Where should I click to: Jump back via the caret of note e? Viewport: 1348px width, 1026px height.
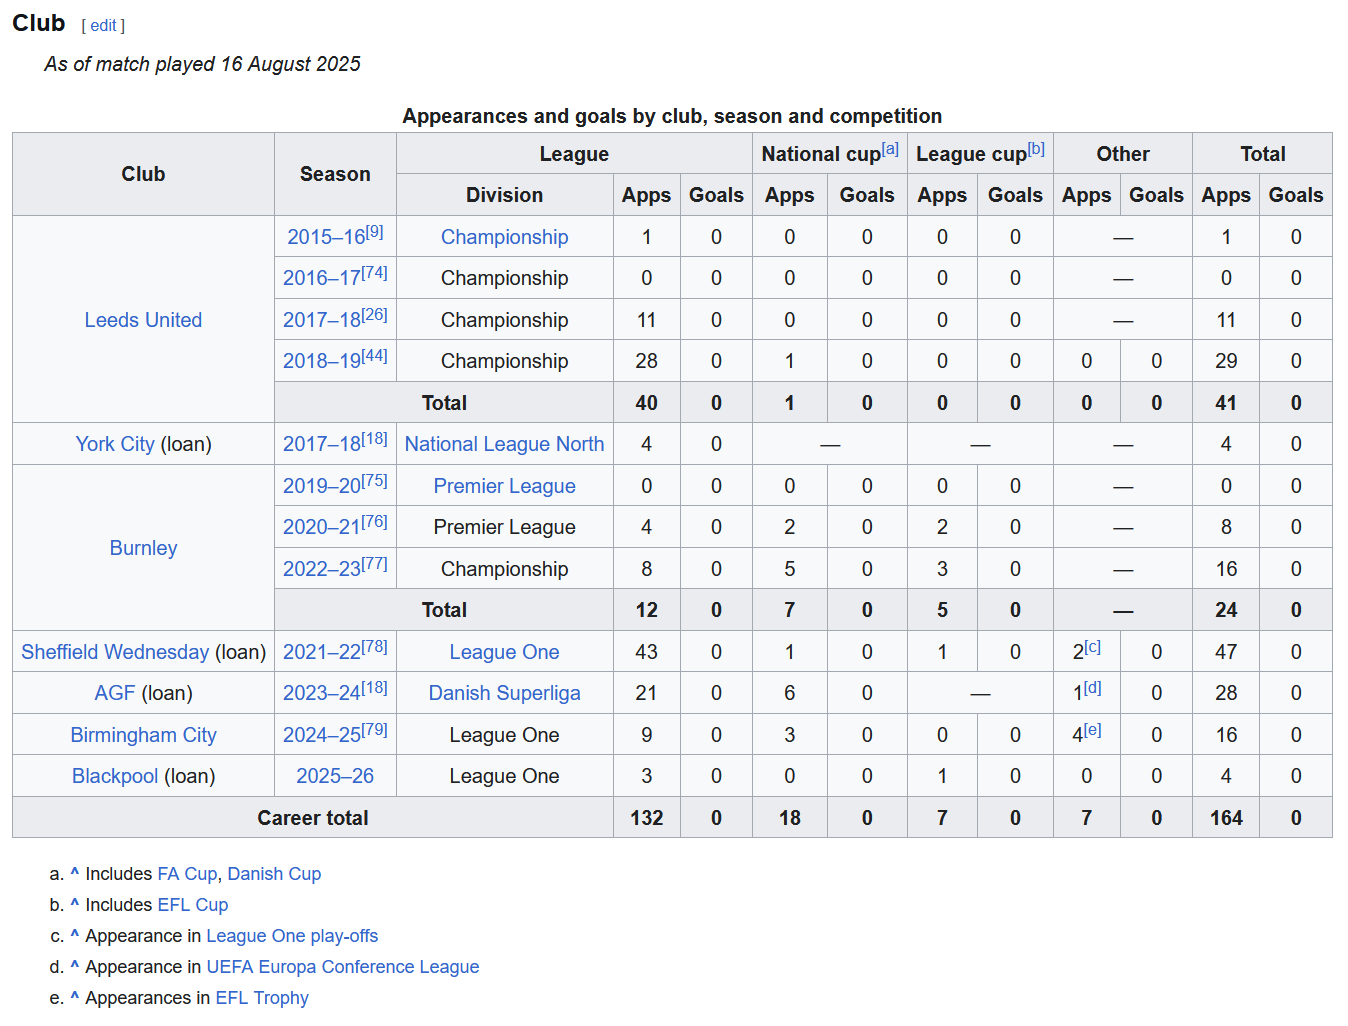click(x=74, y=998)
